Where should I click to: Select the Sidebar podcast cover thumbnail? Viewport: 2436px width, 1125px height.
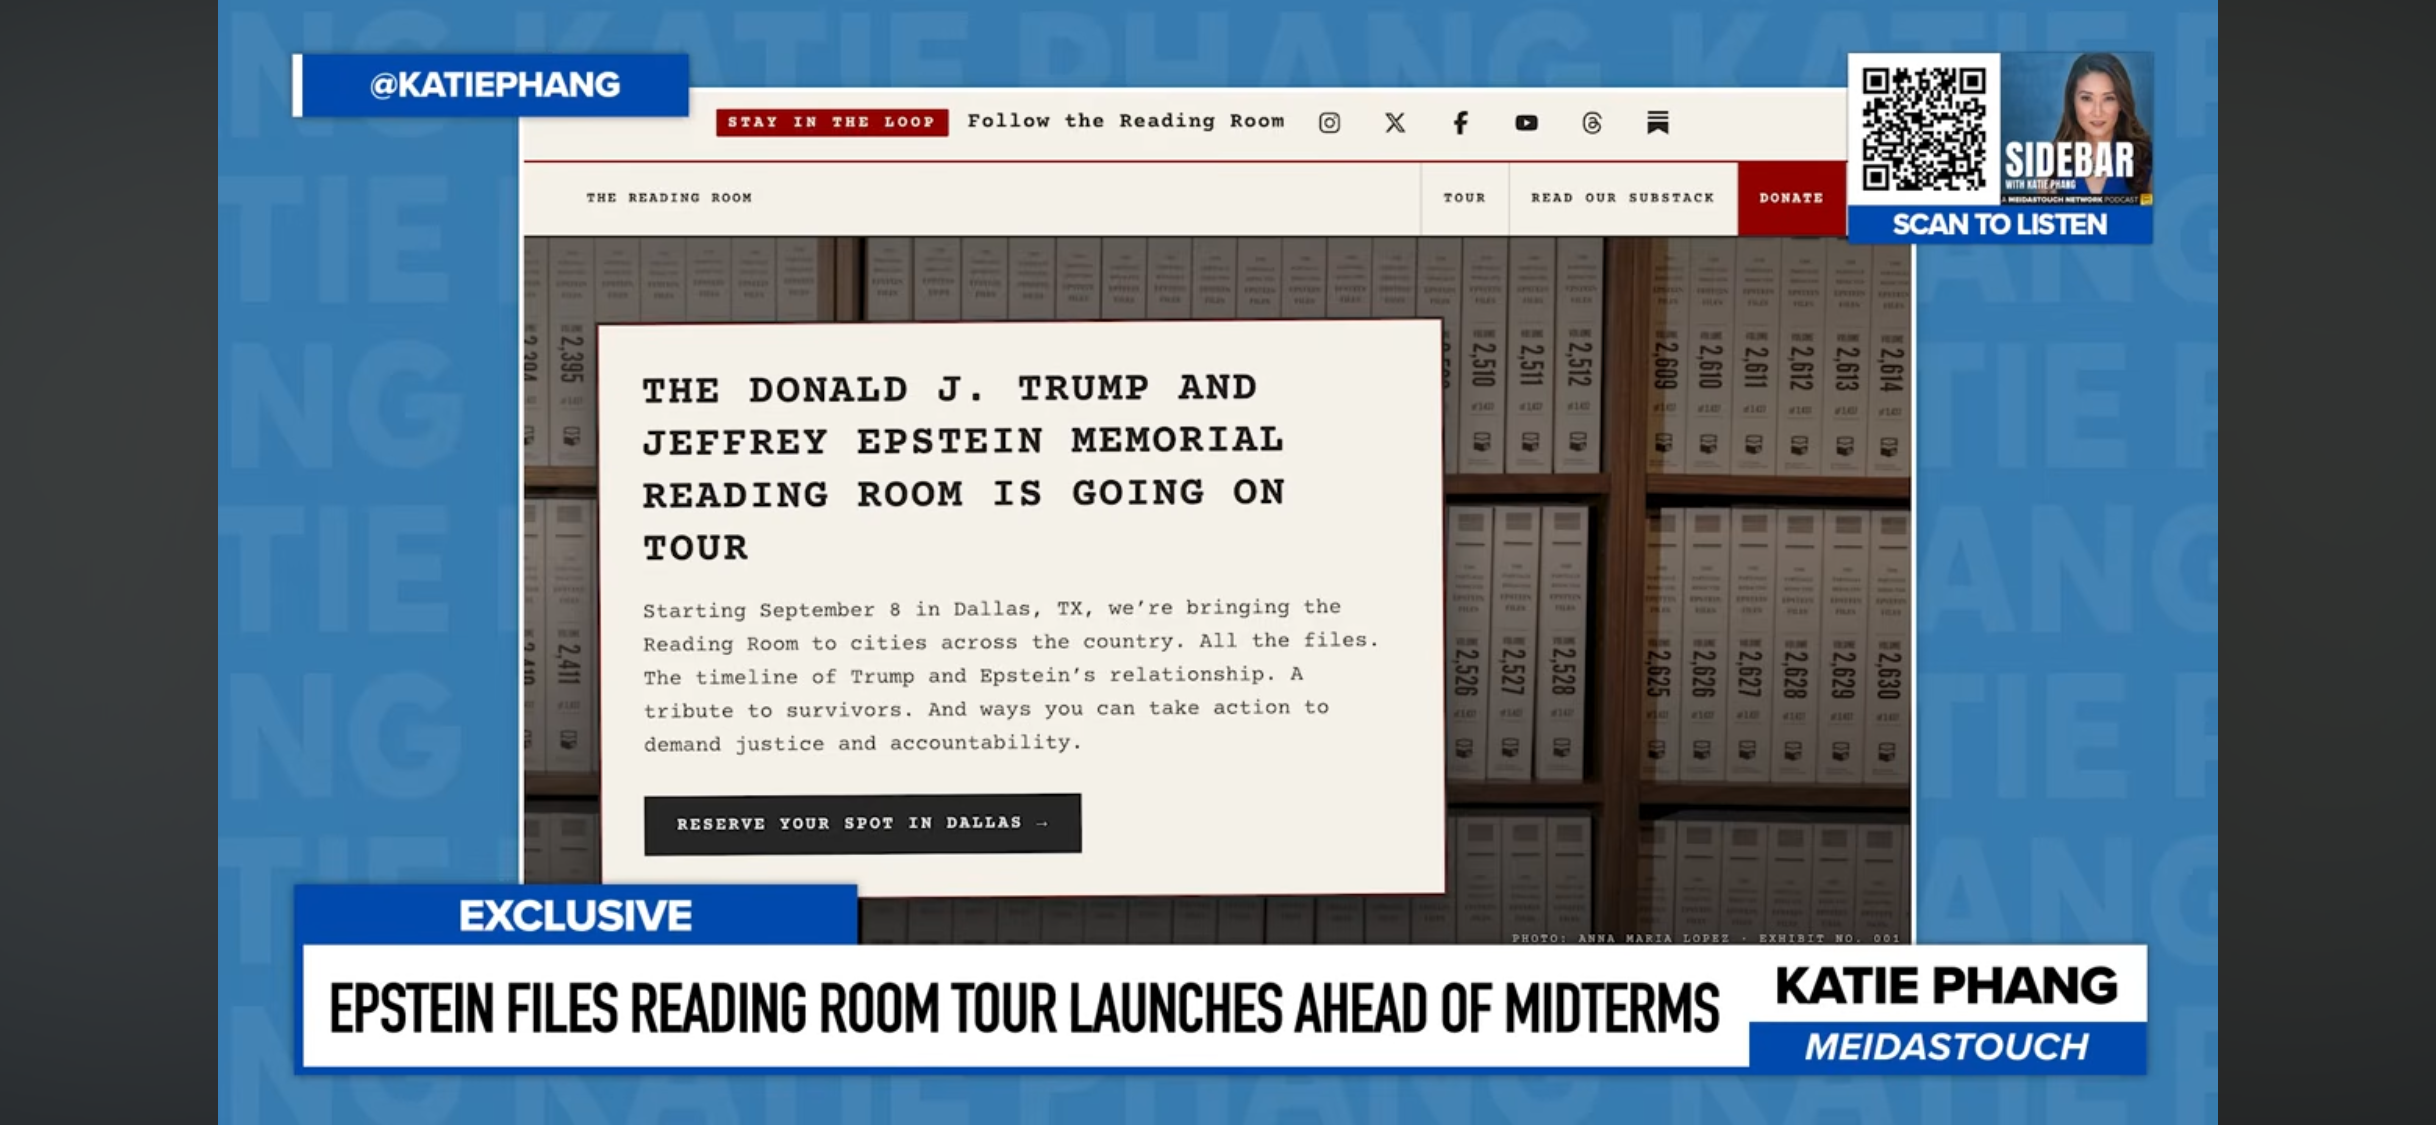pos(2076,129)
